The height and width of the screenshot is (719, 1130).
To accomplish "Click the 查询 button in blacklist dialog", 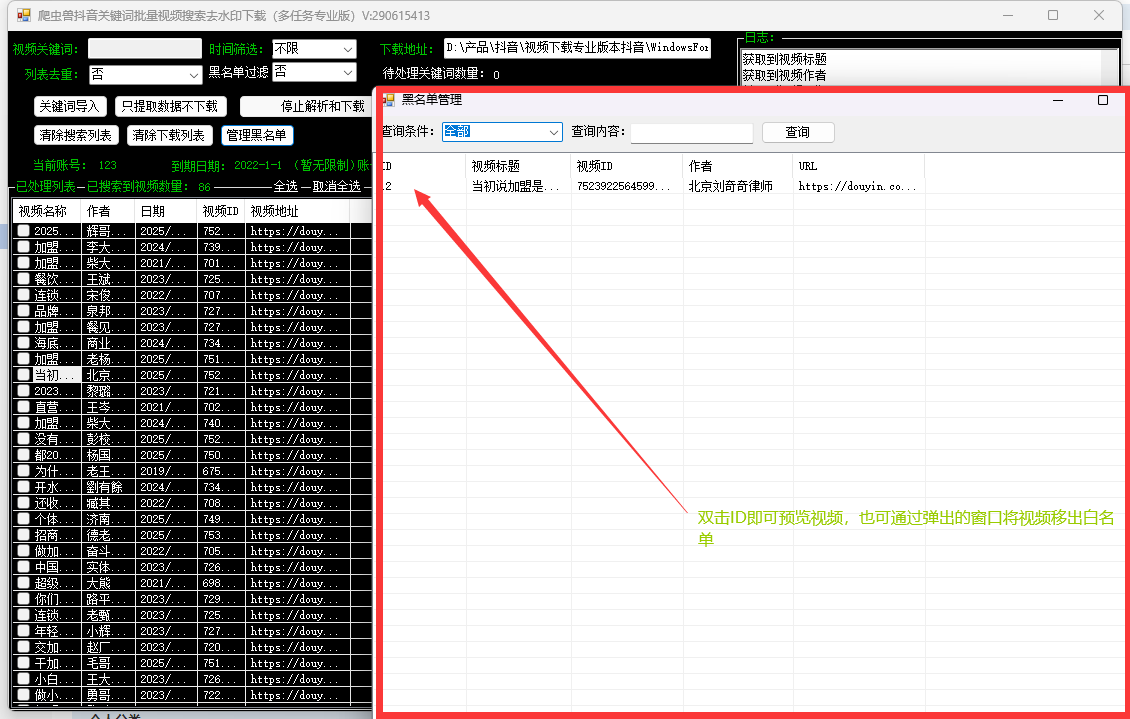I will coord(797,132).
